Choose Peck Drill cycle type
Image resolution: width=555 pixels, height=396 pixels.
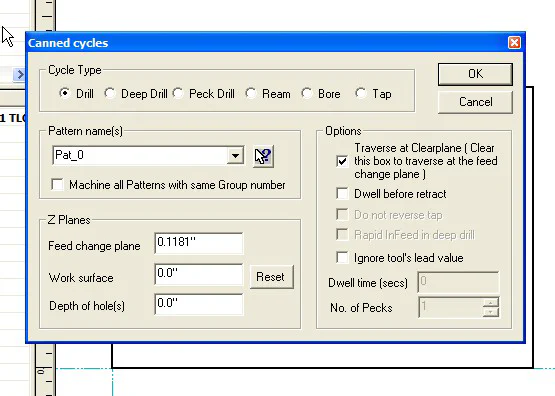pos(178,93)
